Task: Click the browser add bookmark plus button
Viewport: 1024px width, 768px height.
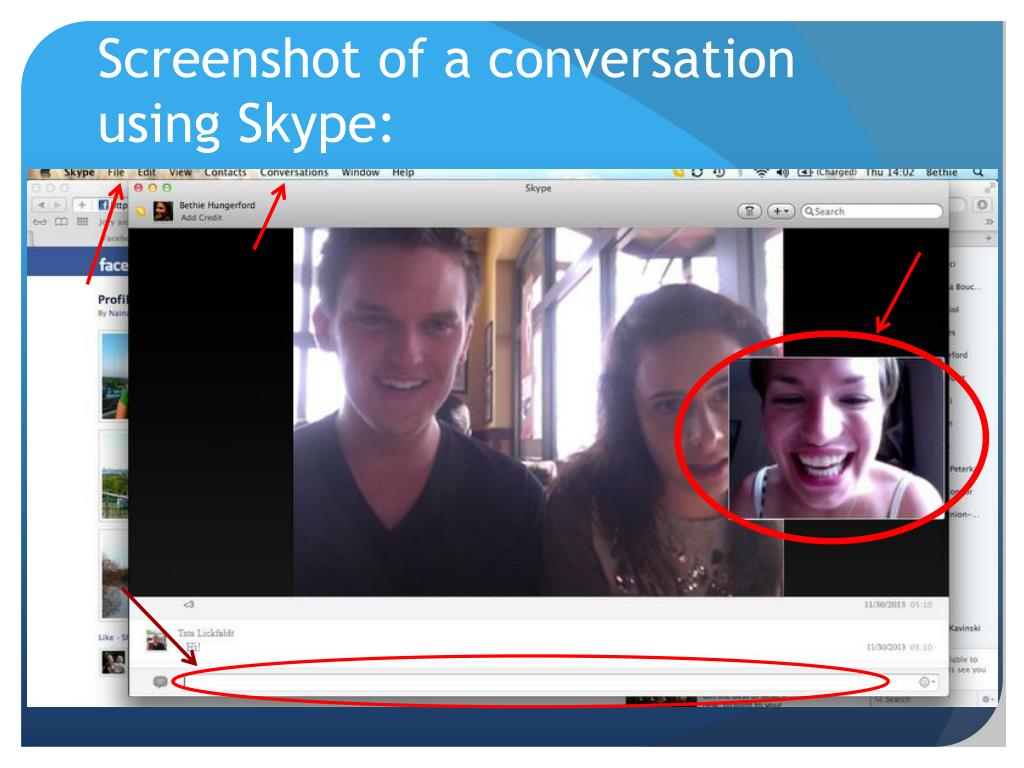Action: click(x=82, y=205)
